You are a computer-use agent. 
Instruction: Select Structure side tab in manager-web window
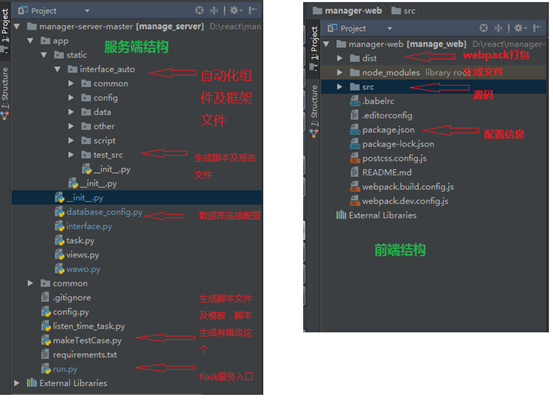pyautogui.click(x=314, y=110)
